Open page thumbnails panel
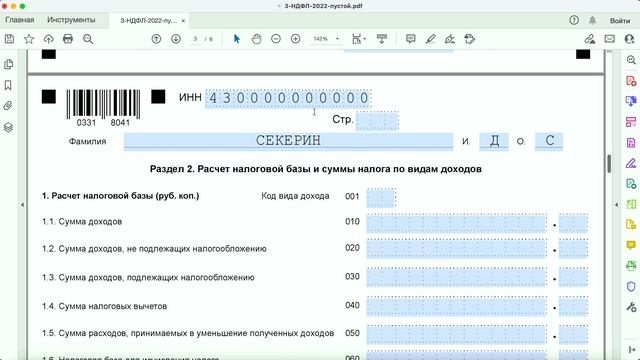Screen dimensions: 640x360 click(8, 64)
